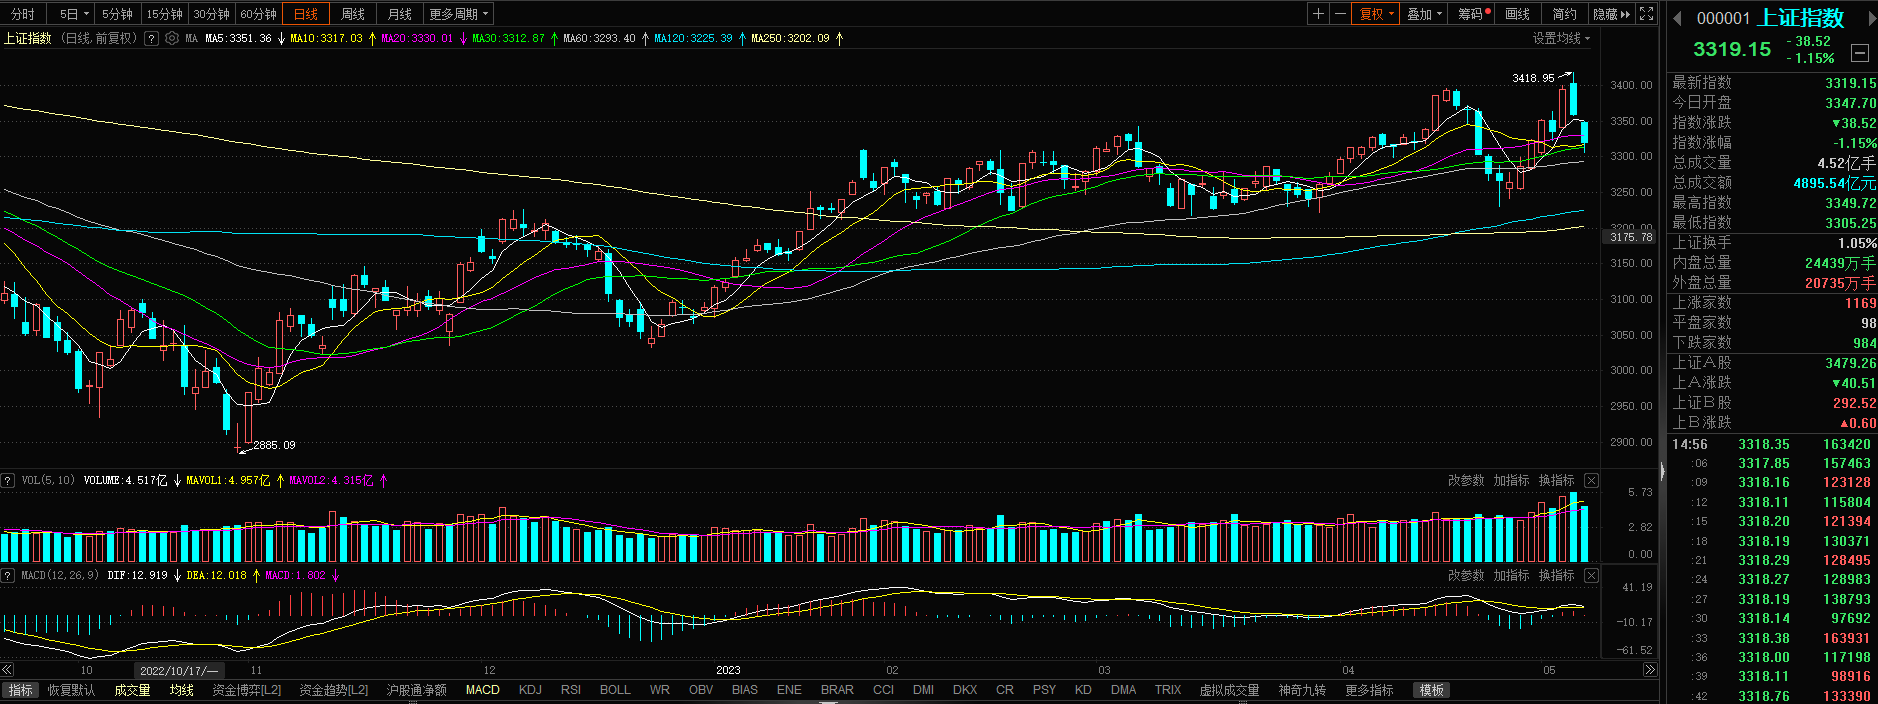Click the 2022/10/17 date marker on timeline
The width and height of the screenshot is (1878, 704).
(x=178, y=670)
